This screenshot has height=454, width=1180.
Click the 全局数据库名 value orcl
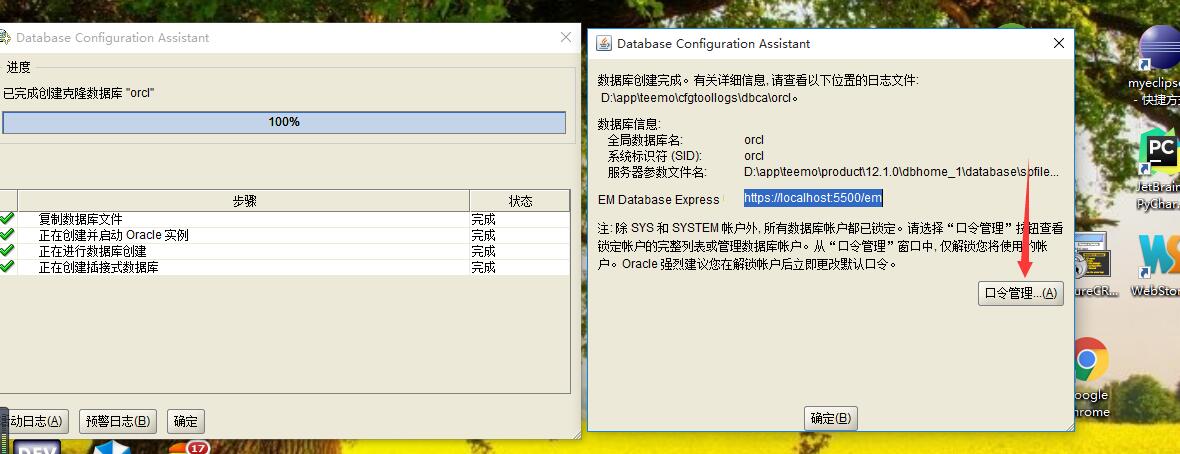(753, 140)
